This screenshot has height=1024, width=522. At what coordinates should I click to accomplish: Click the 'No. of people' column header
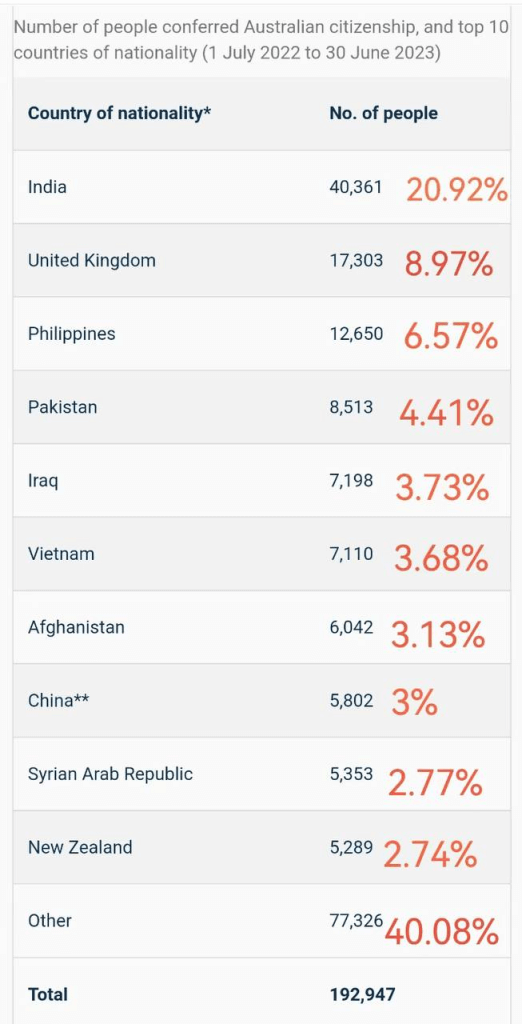click(x=383, y=113)
